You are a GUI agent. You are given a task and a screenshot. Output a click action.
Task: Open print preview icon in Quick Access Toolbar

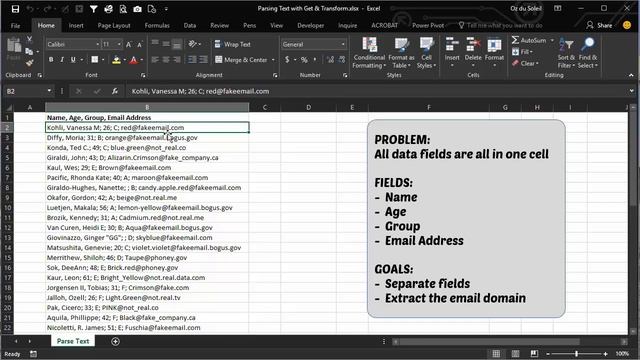[x=123, y=9]
